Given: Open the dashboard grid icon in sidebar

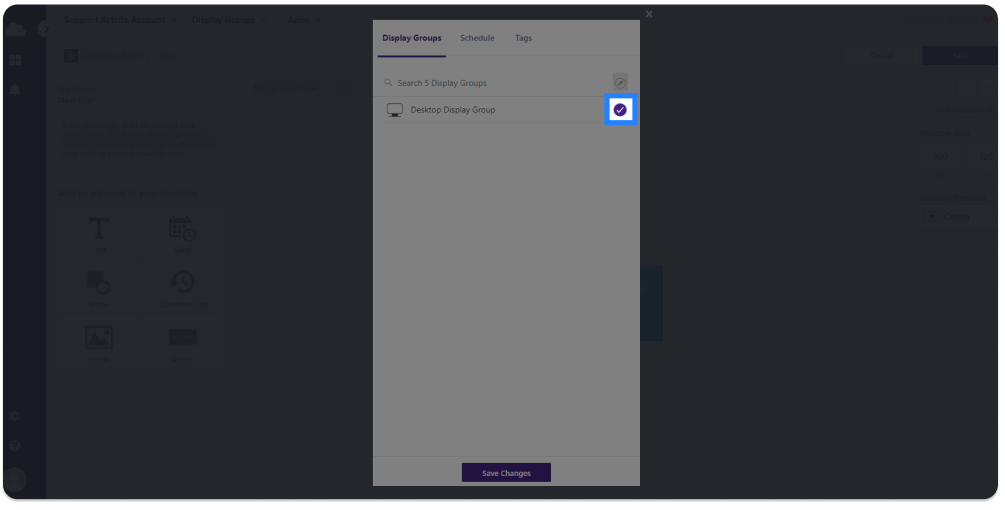Looking at the screenshot, I should click(x=15, y=61).
